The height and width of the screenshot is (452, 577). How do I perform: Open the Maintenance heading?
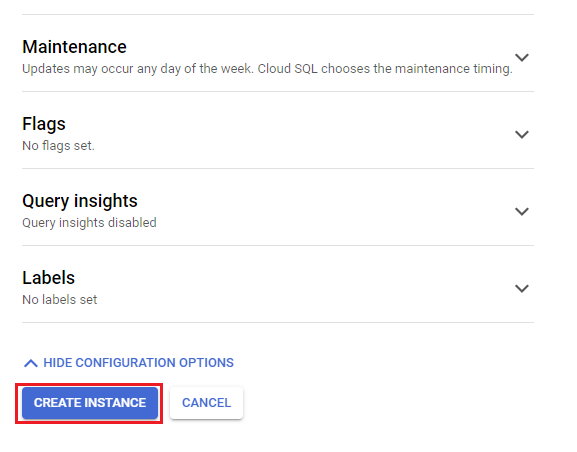pos(74,47)
